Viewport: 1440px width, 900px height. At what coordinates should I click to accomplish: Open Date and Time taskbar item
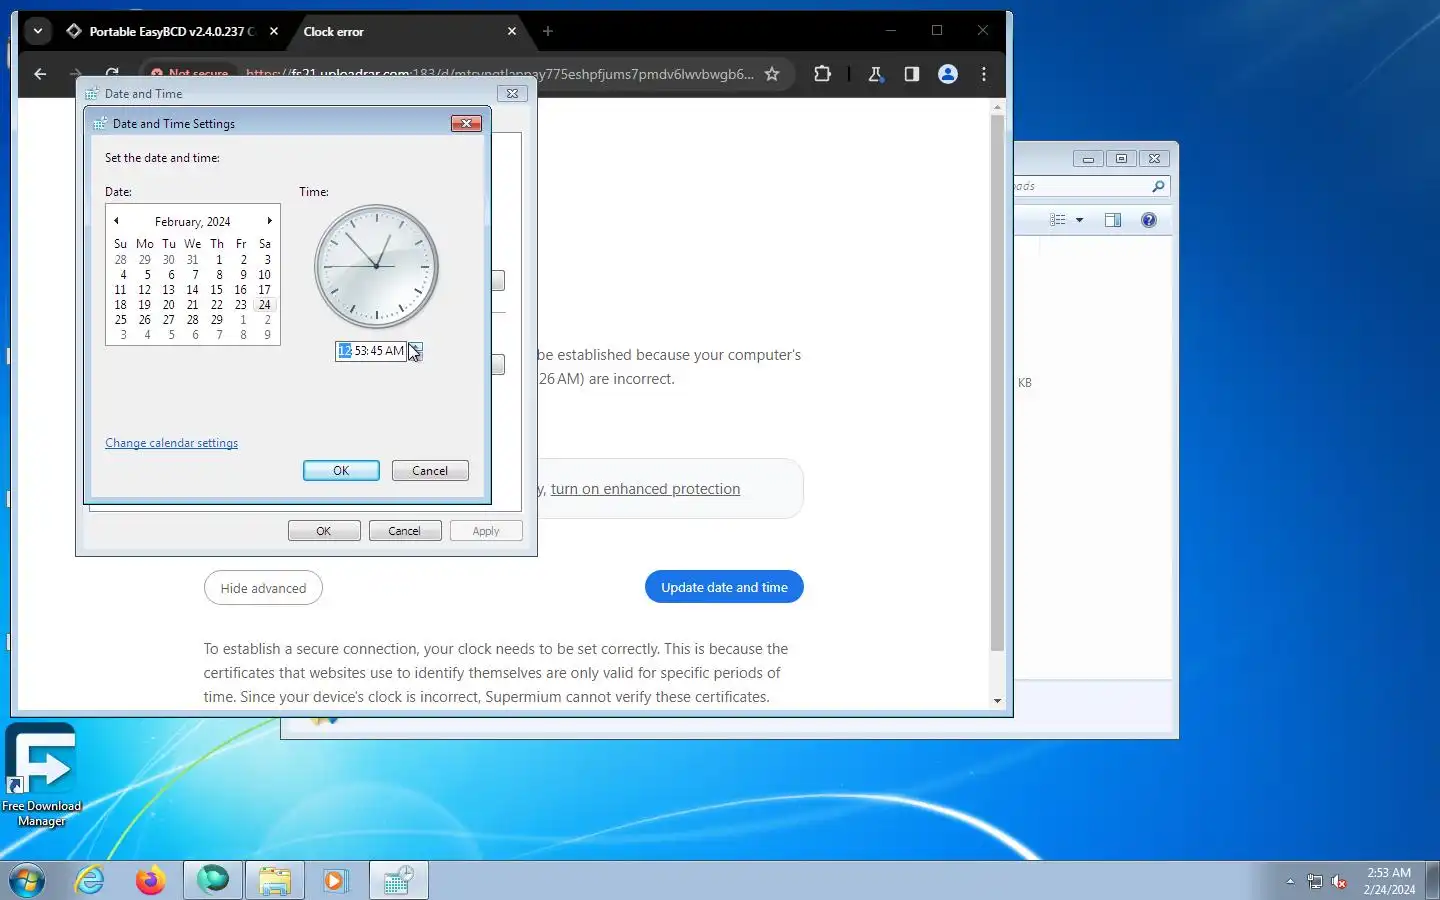399,881
